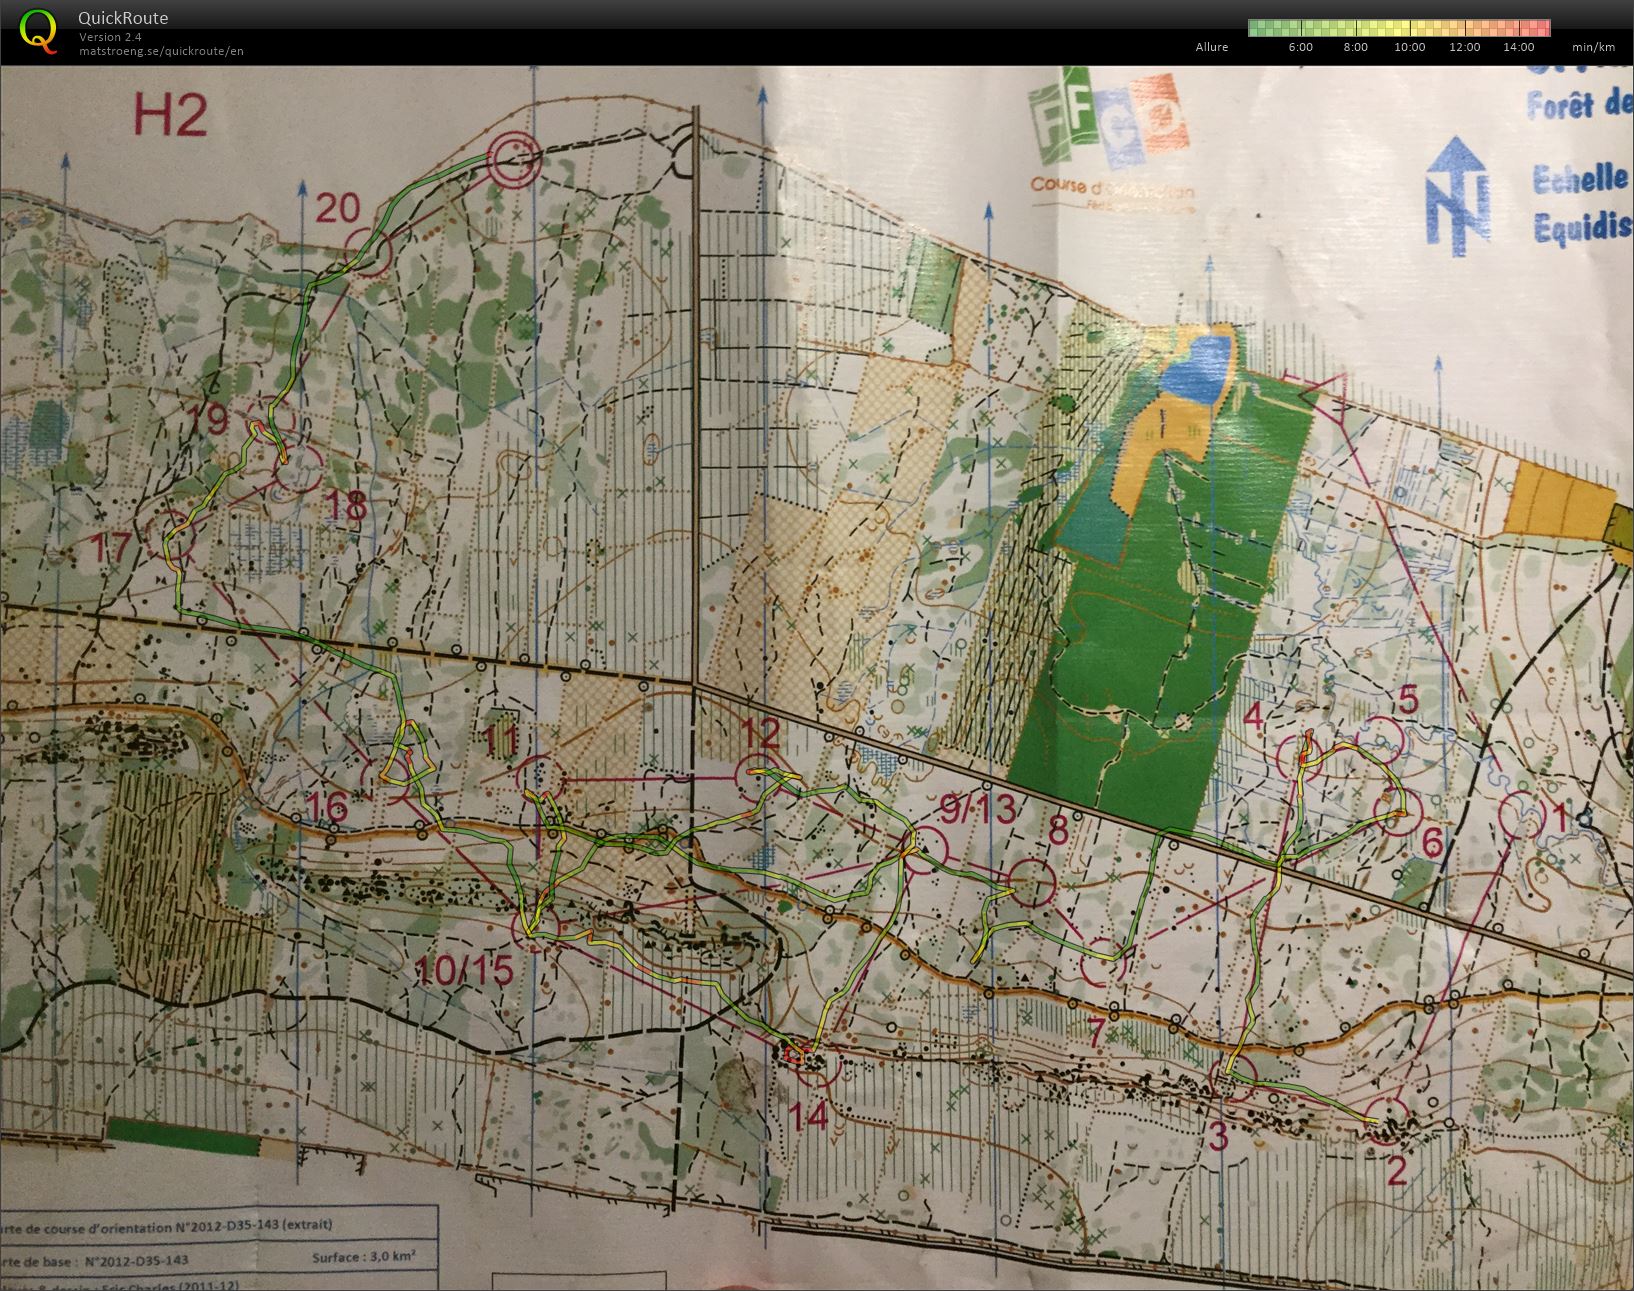Screen dimensions: 1634x1291
Task: Click the Allure legend label
Action: pos(1211,47)
